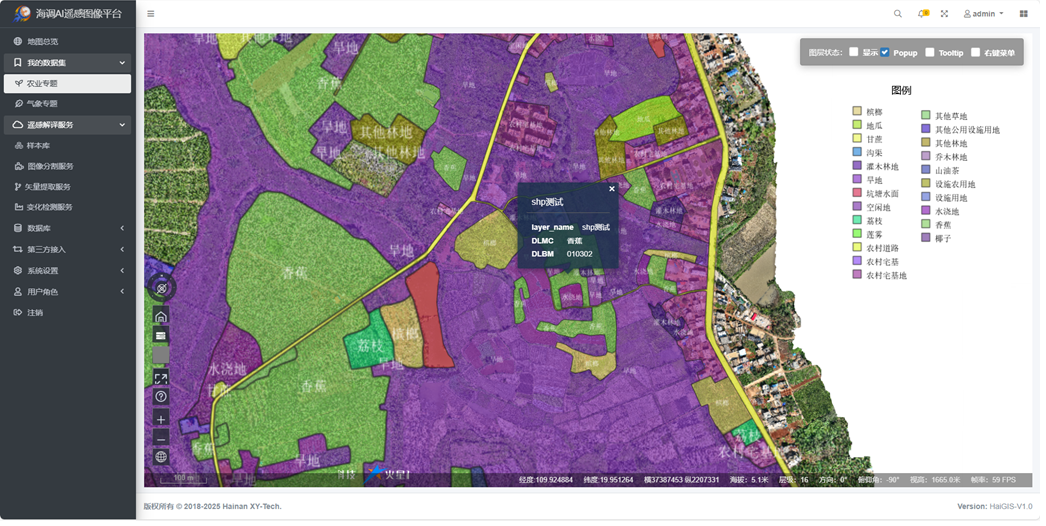Select the 变化检测服务 menu item
This screenshot has width=1046, height=526.
coord(49,208)
